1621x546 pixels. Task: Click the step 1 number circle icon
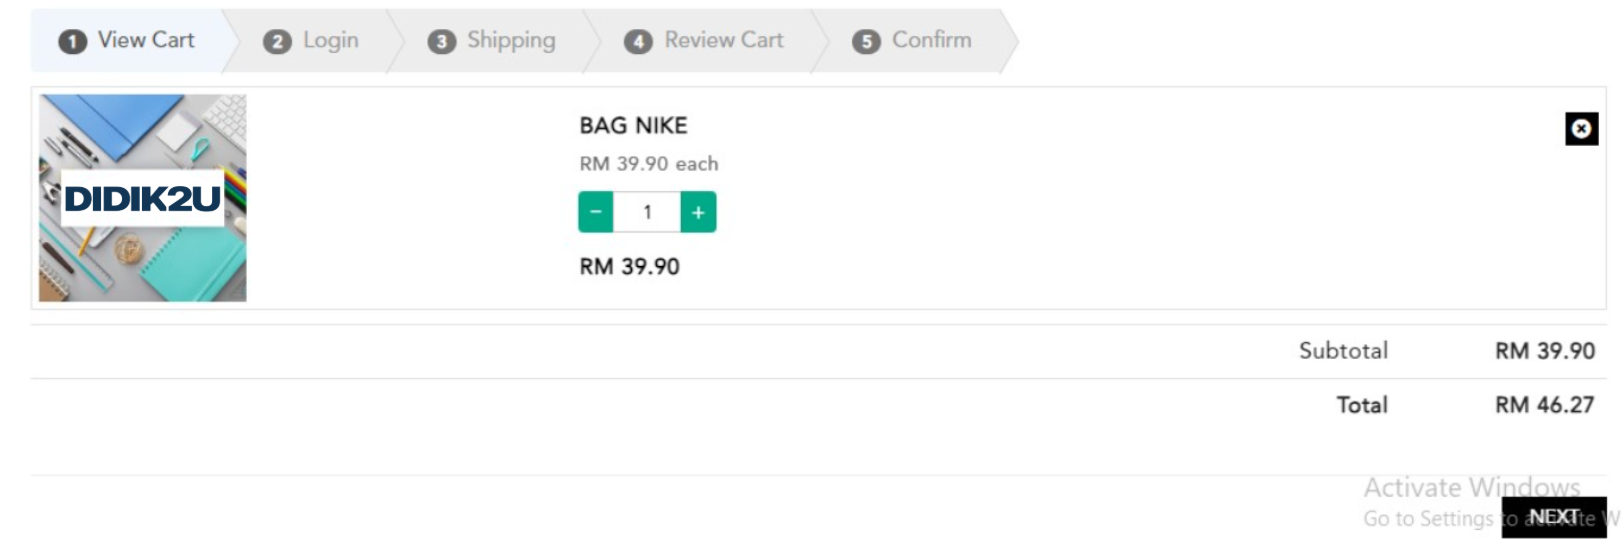(x=72, y=41)
